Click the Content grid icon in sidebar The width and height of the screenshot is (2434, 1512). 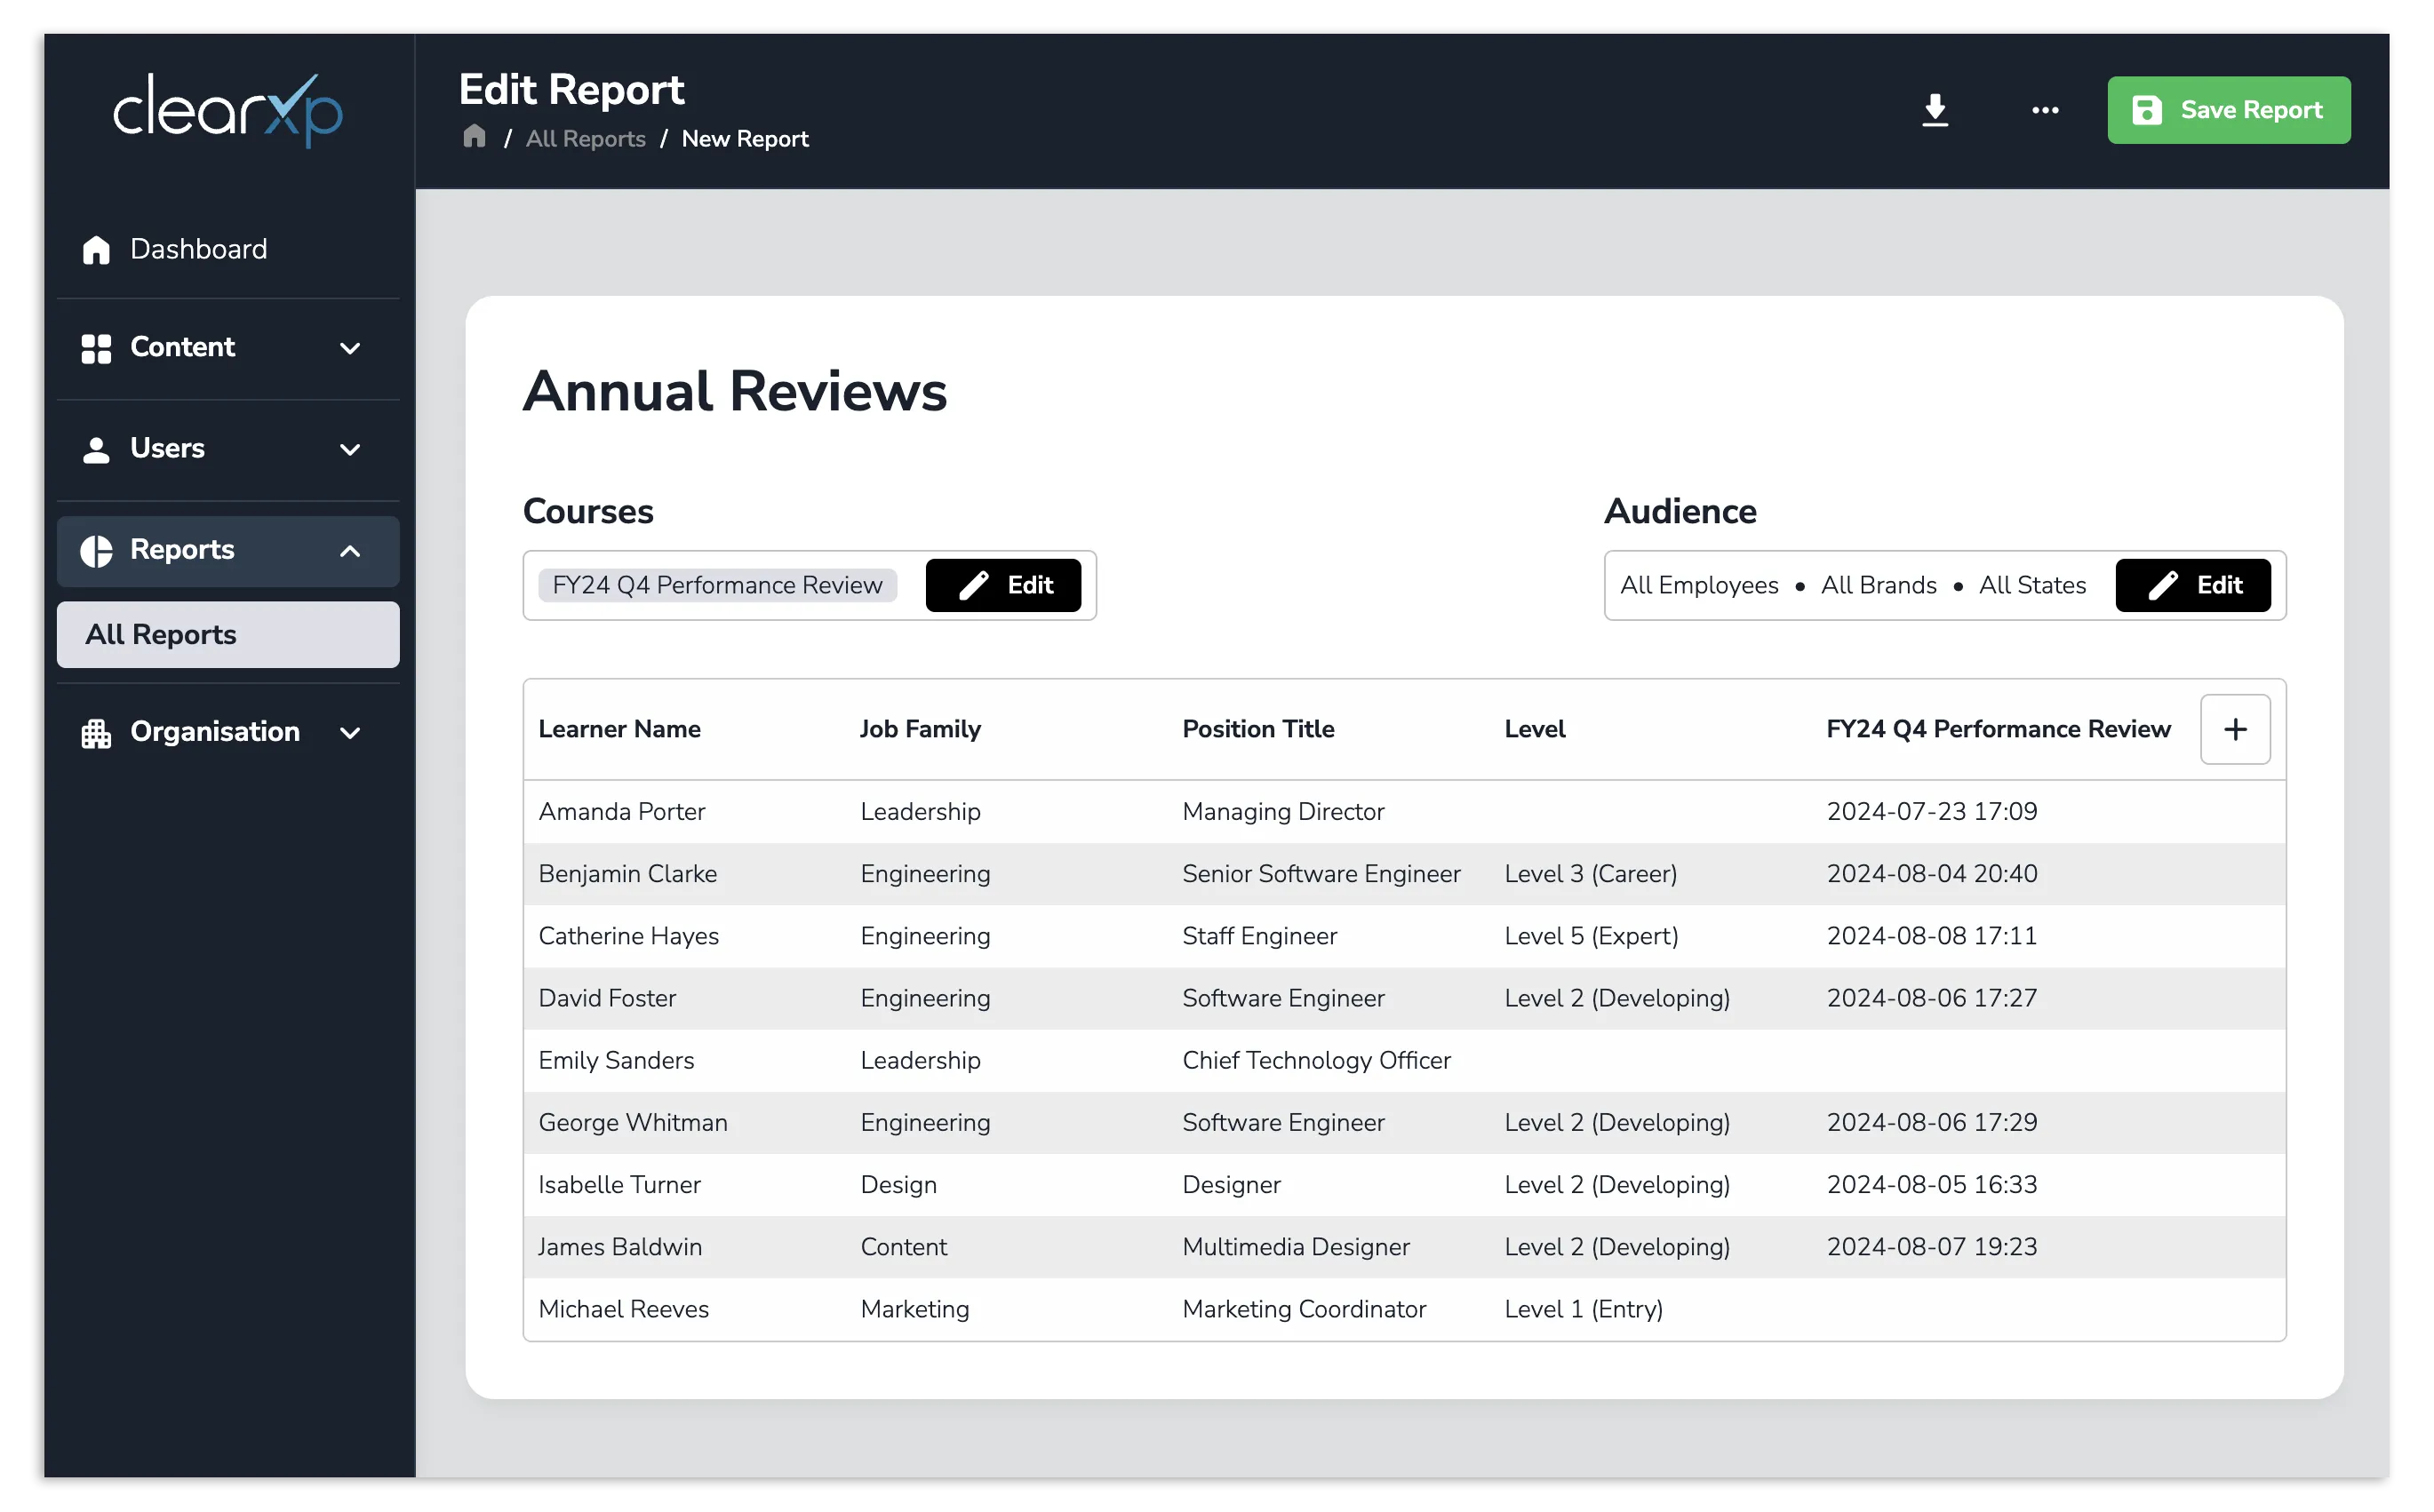pyautogui.click(x=96, y=349)
